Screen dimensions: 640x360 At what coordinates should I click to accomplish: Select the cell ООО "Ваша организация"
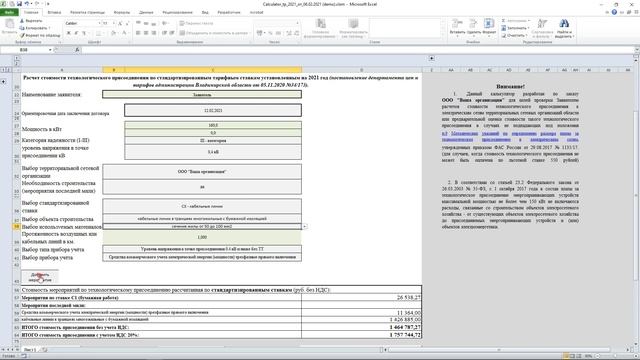[x=202, y=171]
